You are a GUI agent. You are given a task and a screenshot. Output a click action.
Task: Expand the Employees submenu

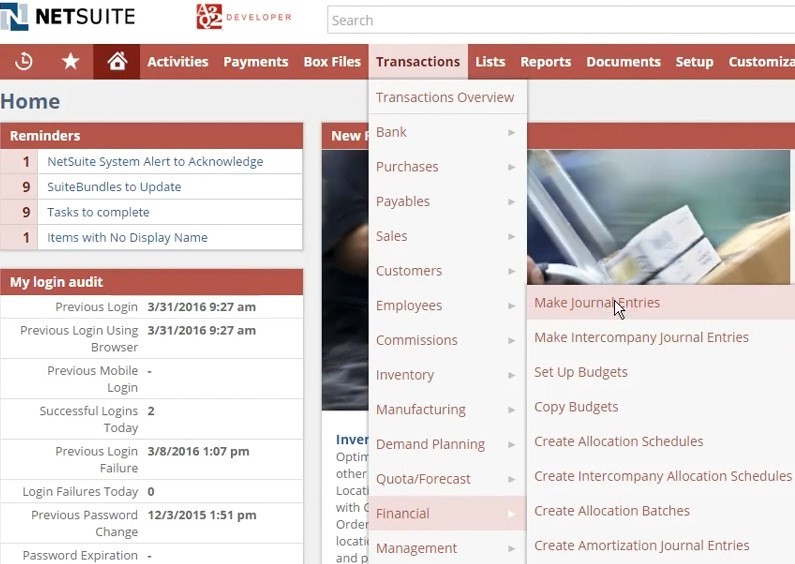pyautogui.click(x=448, y=305)
